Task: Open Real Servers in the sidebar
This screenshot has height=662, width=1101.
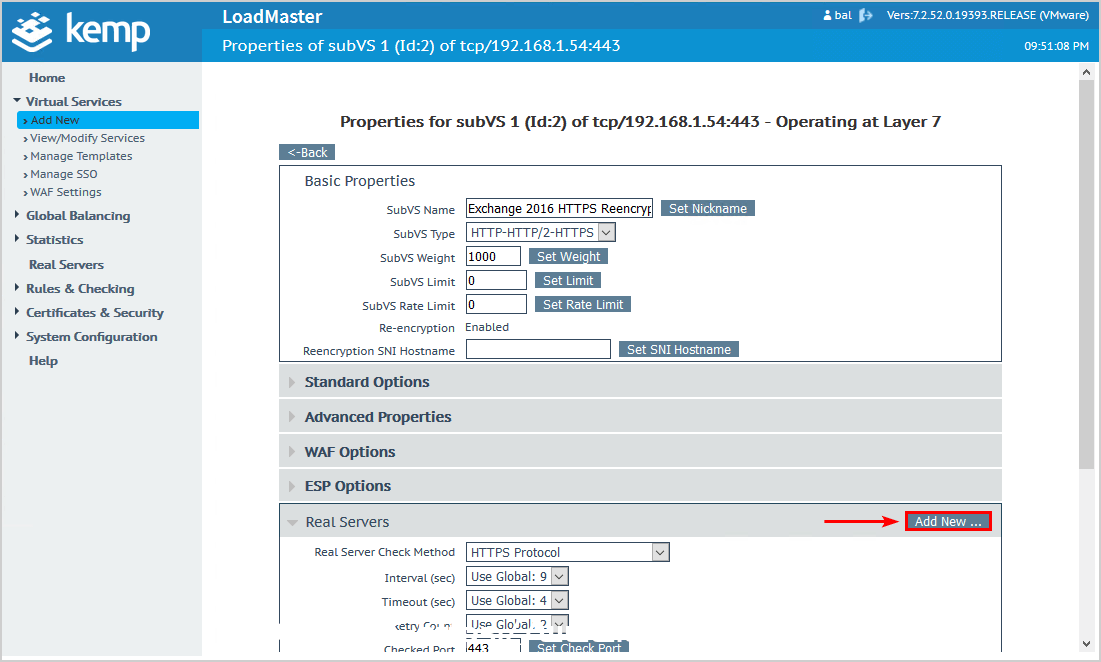Action: pos(66,265)
